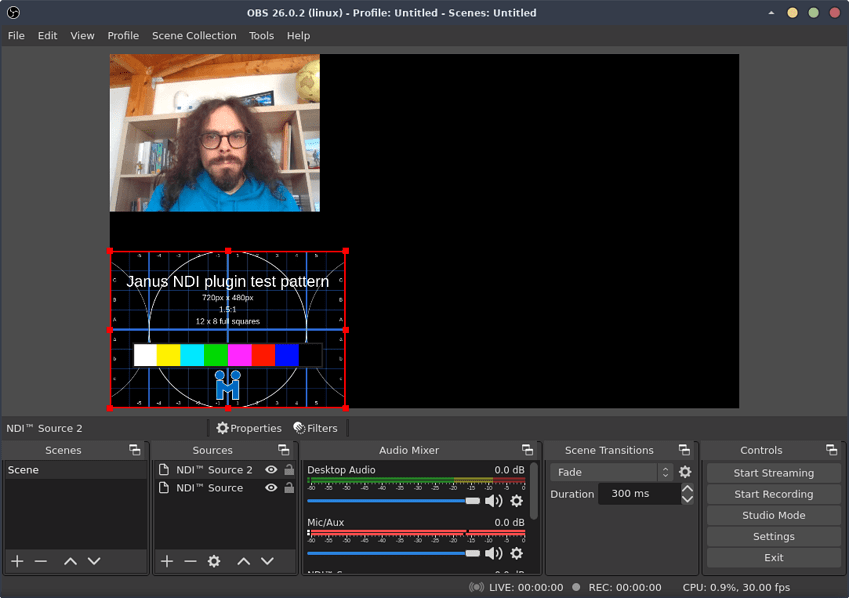Open the File menu

pyautogui.click(x=16, y=36)
